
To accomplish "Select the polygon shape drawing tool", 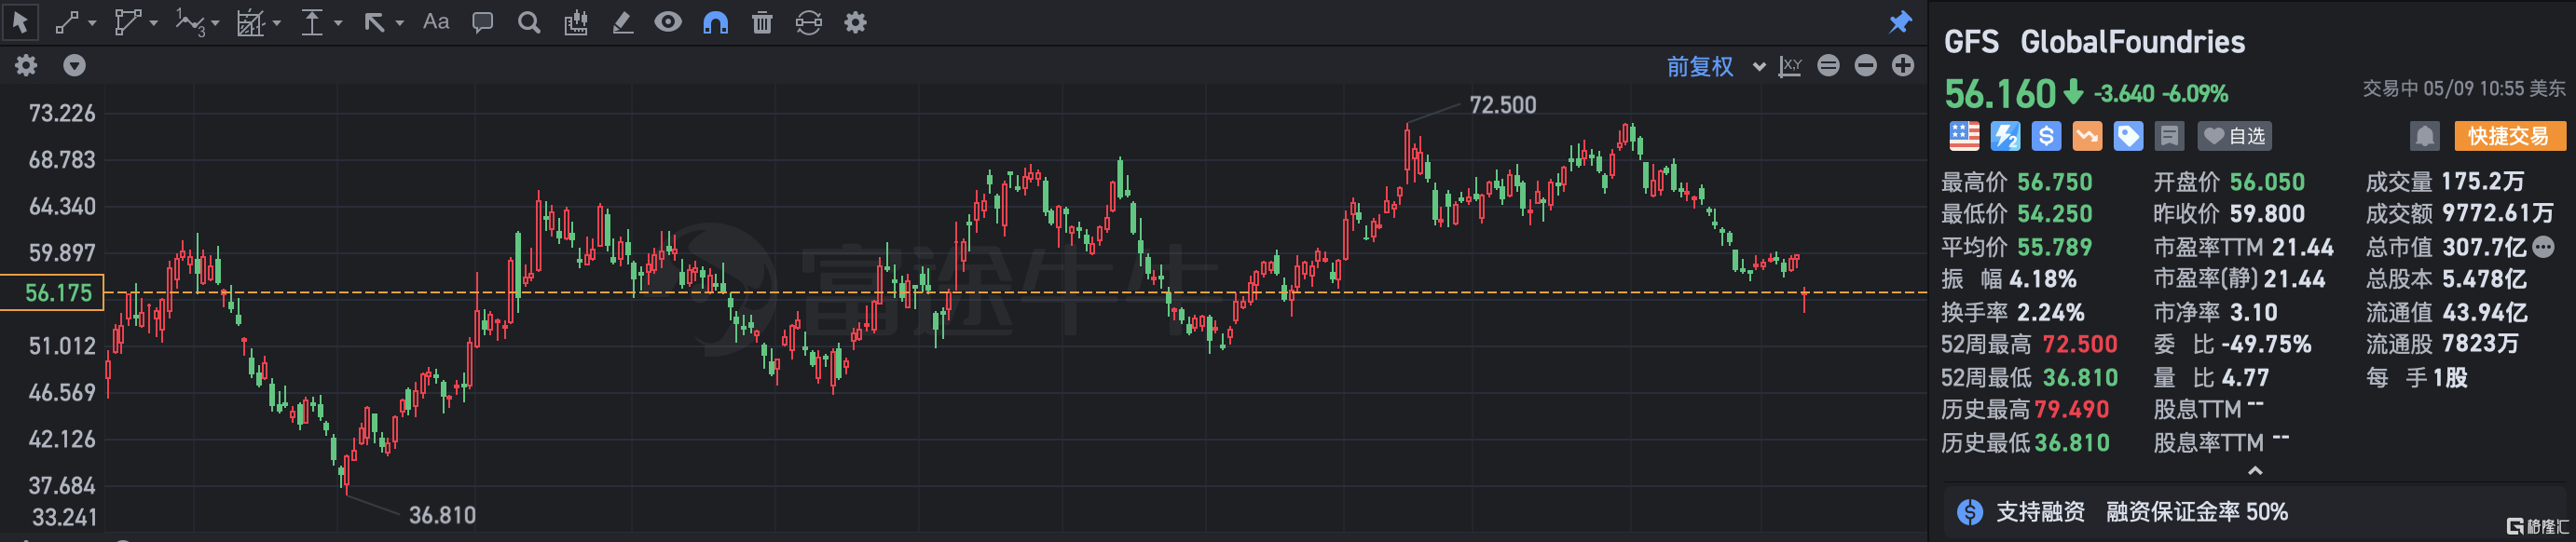I will [x=127, y=22].
